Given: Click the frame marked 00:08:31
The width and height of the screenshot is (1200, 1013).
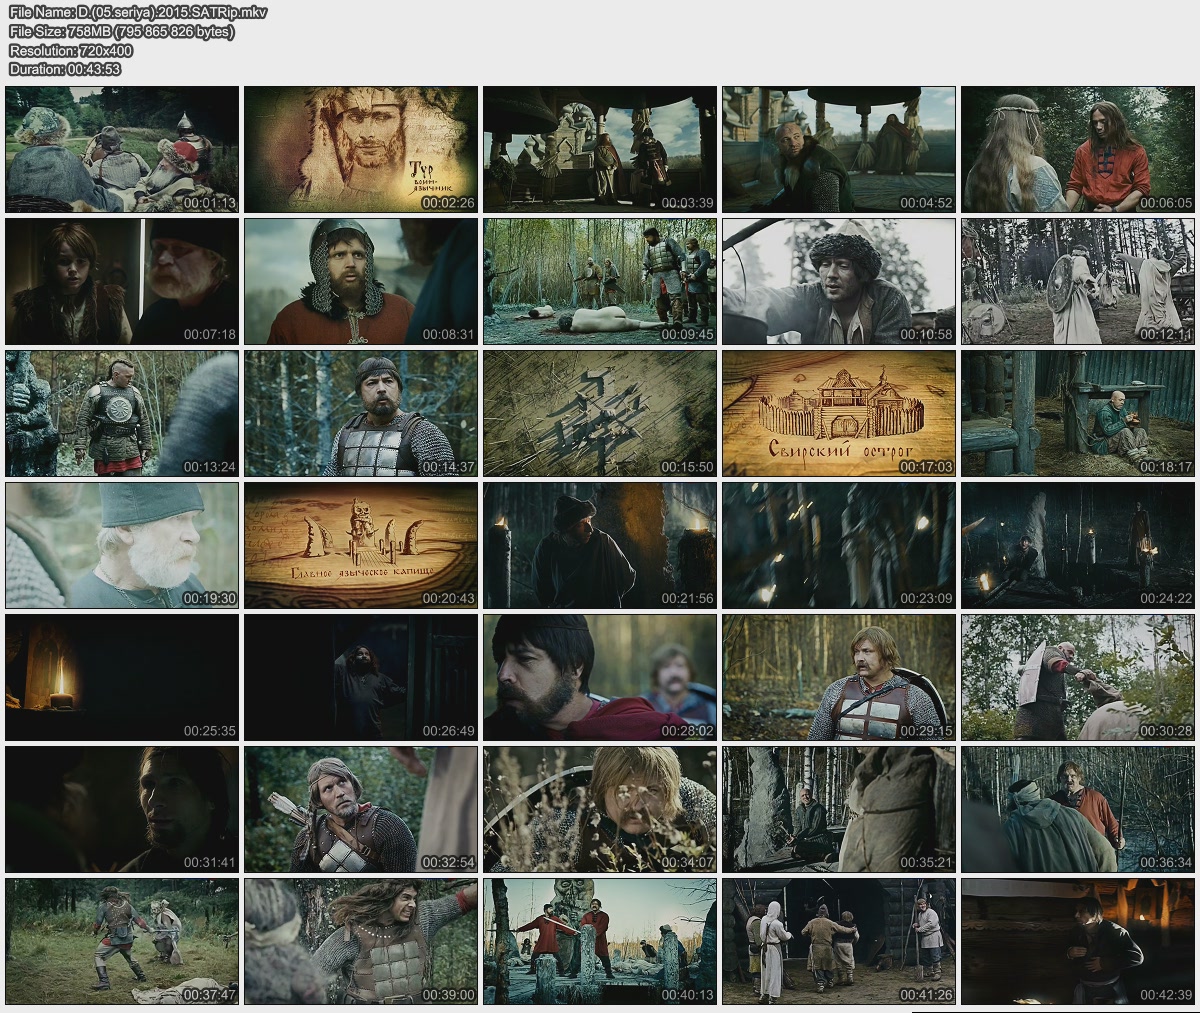Looking at the screenshot, I should [x=361, y=281].
